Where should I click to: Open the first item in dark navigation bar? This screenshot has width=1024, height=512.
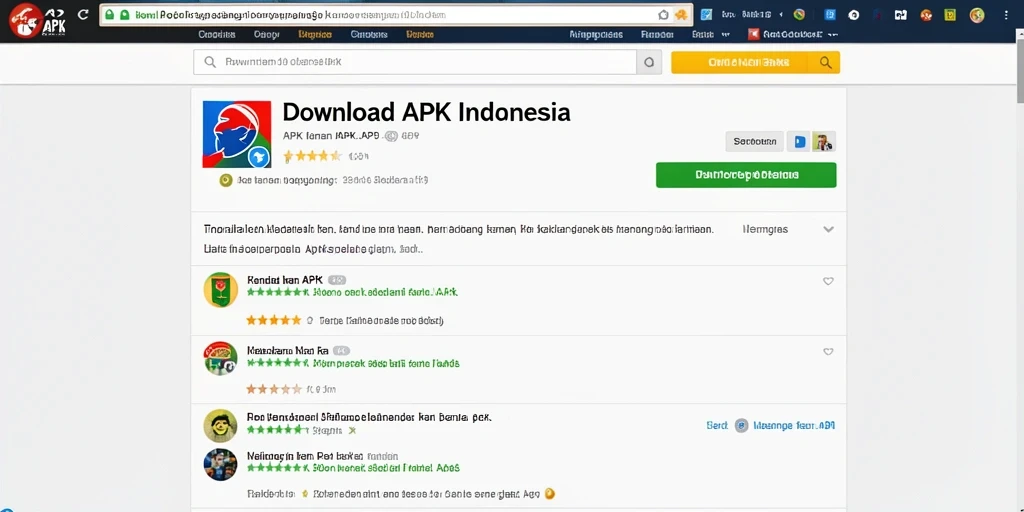coord(217,35)
